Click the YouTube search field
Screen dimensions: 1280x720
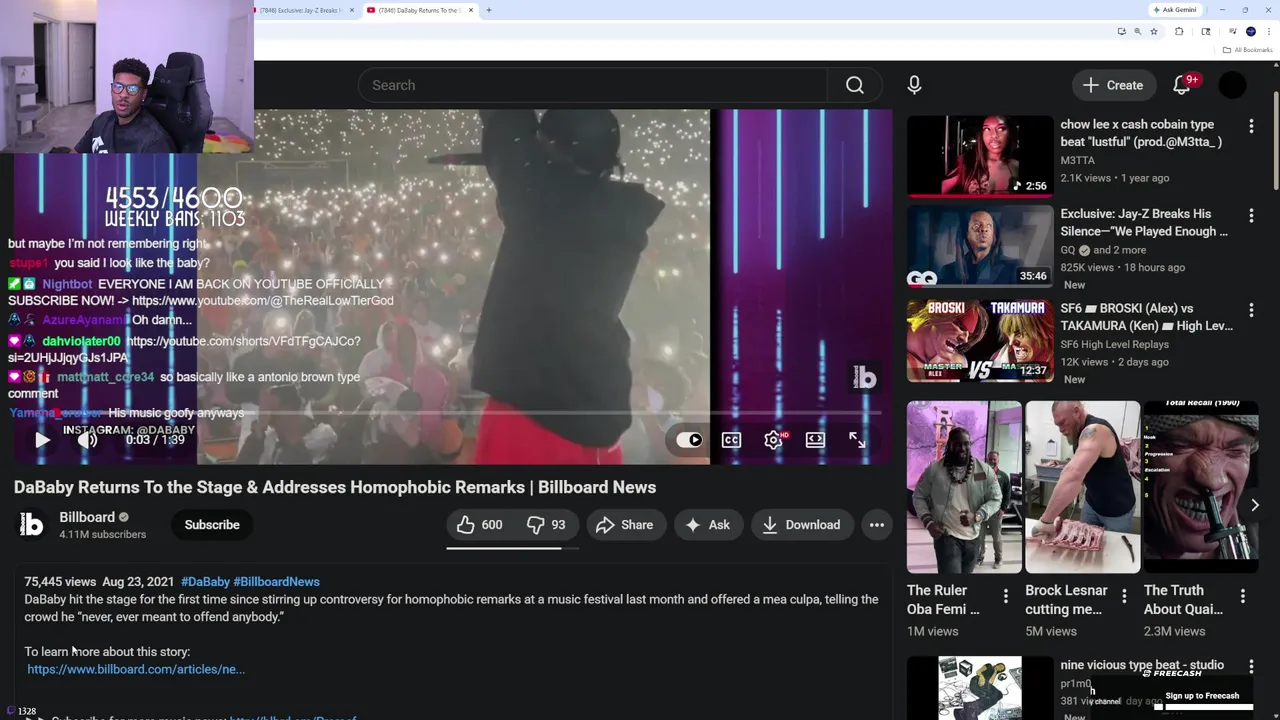(x=593, y=85)
